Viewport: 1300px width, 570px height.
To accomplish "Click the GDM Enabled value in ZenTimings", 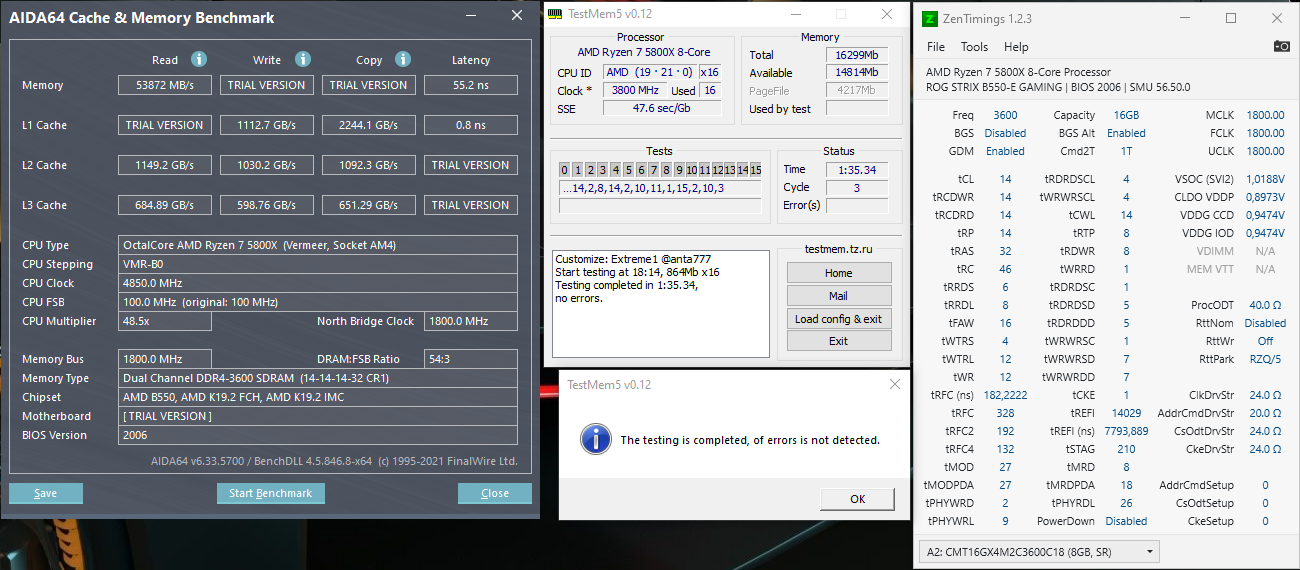I will [1005, 151].
